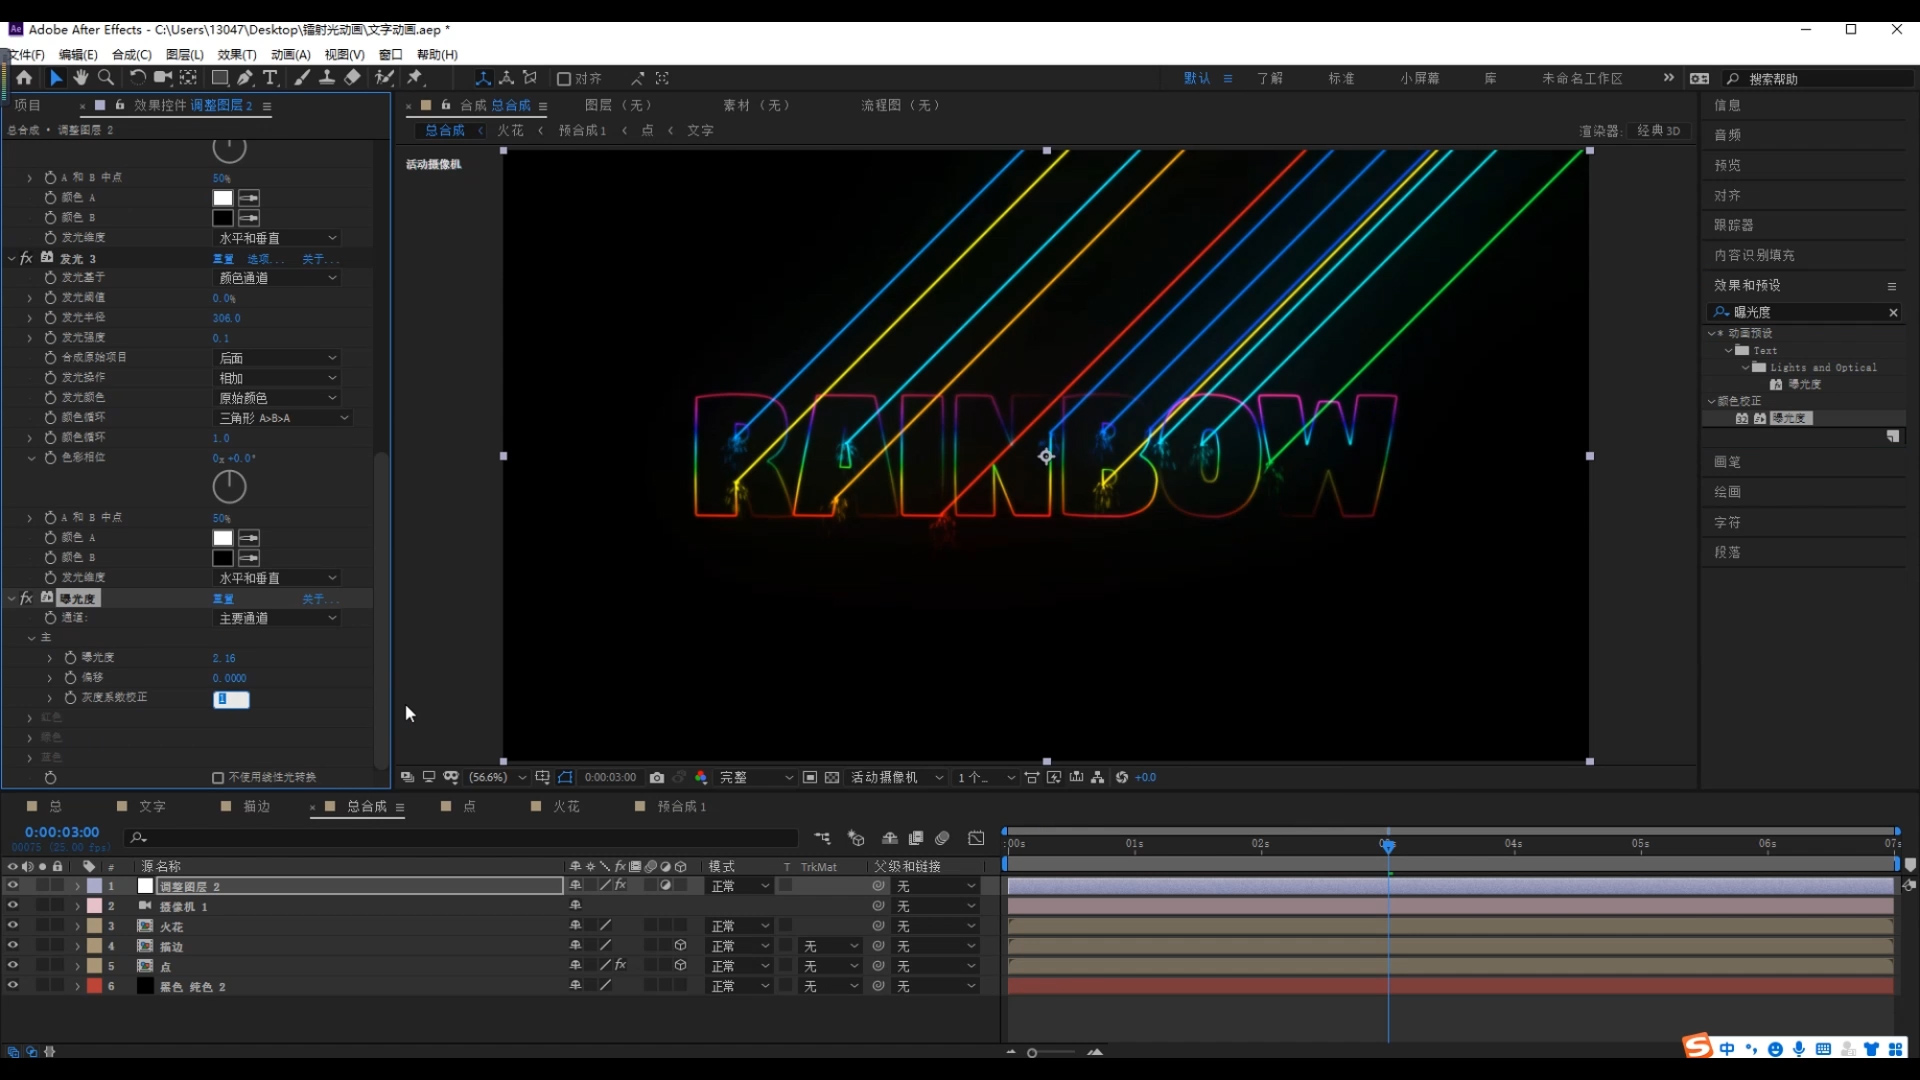The height and width of the screenshot is (1080, 1920).
Task: Select the Clone Stamp tool
Action: click(326, 78)
